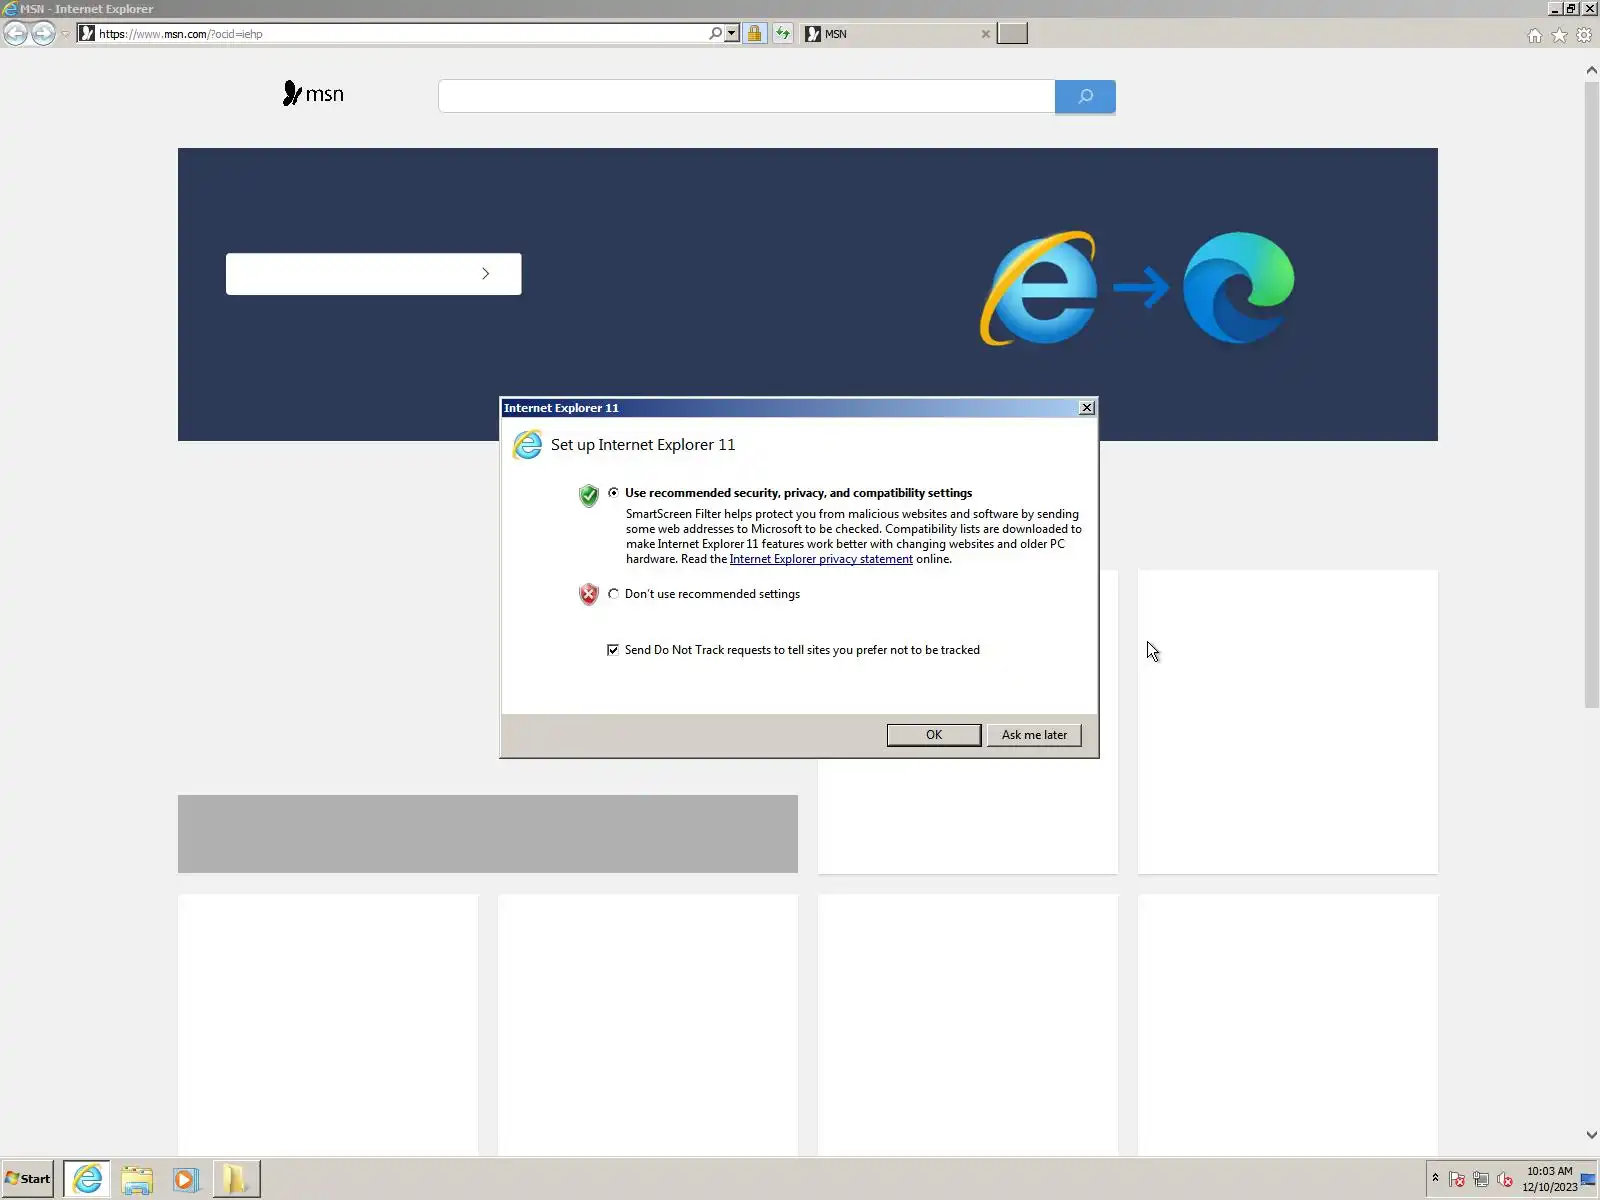The width and height of the screenshot is (1600, 1200).
Task: Click the address bar search magnifier icon
Action: pyautogui.click(x=715, y=33)
